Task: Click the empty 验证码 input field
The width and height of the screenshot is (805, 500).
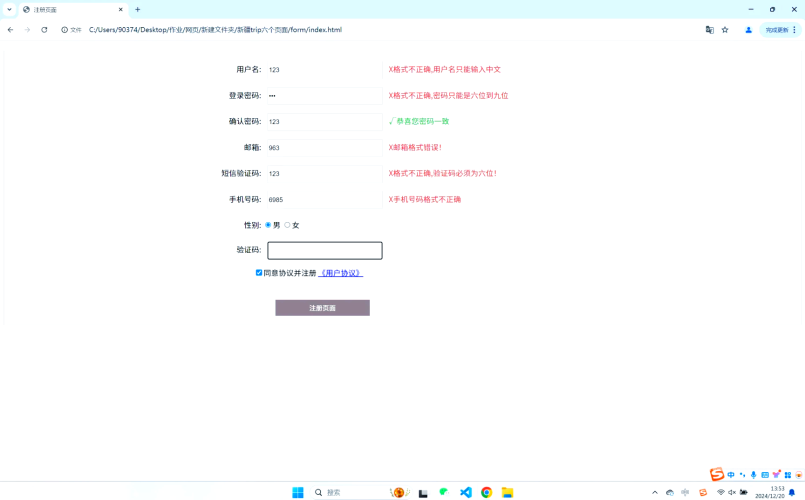Action: 324,251
